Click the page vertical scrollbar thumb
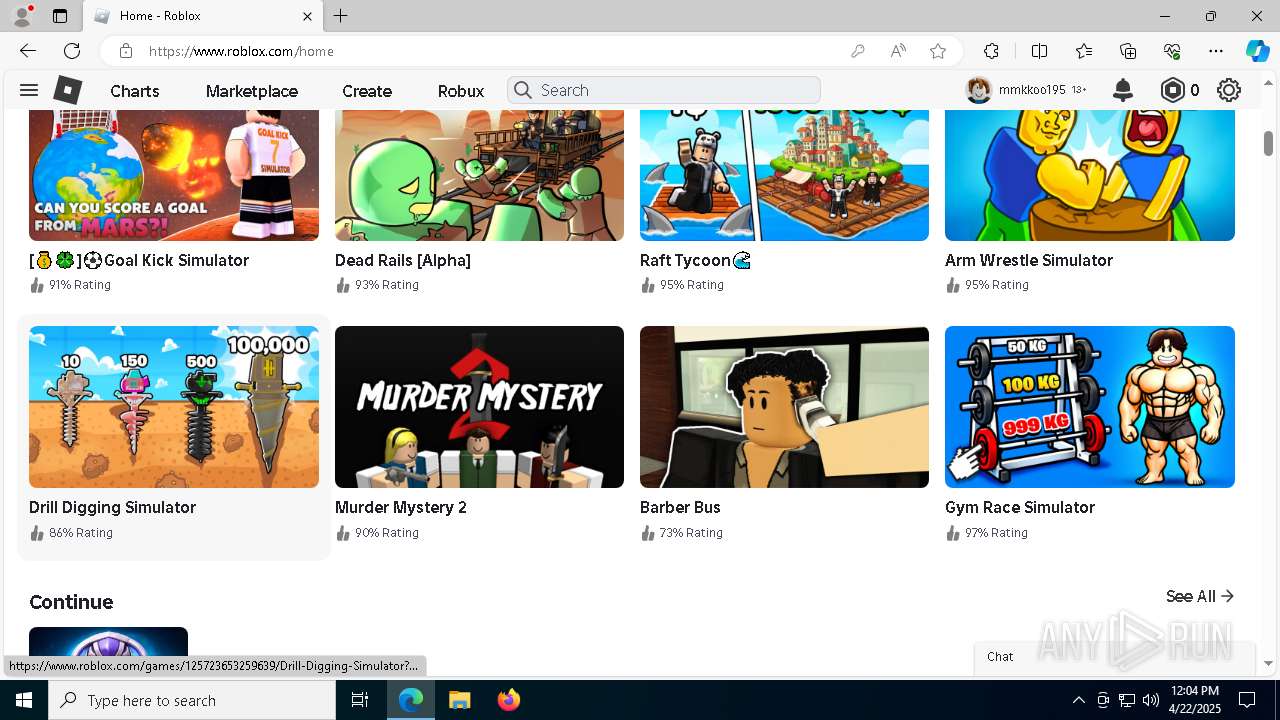Viewport: 1280px width, 720px height. (x=1268, y=143)
